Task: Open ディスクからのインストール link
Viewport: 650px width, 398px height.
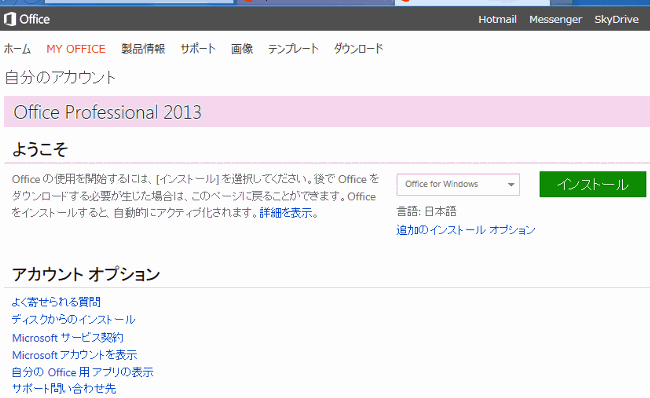Action: click(x=73, y=319)
